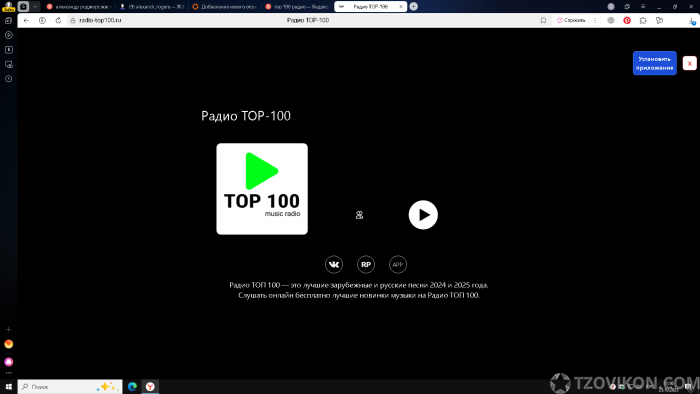Click the Установить приложение button
Screen dimensions: 700x394
(x=654, y=63)
